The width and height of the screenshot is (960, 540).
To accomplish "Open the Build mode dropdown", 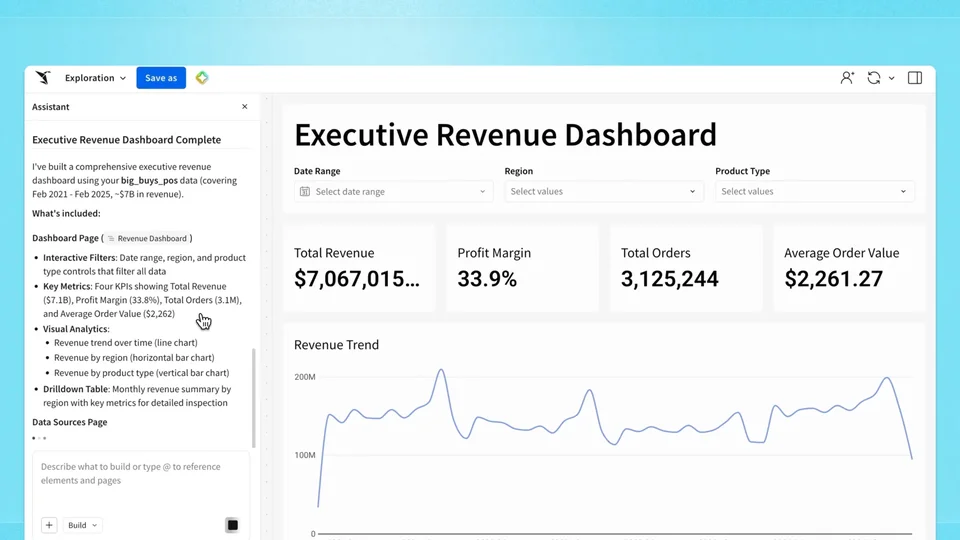I will pyautogui.click(x=82, y=525).
